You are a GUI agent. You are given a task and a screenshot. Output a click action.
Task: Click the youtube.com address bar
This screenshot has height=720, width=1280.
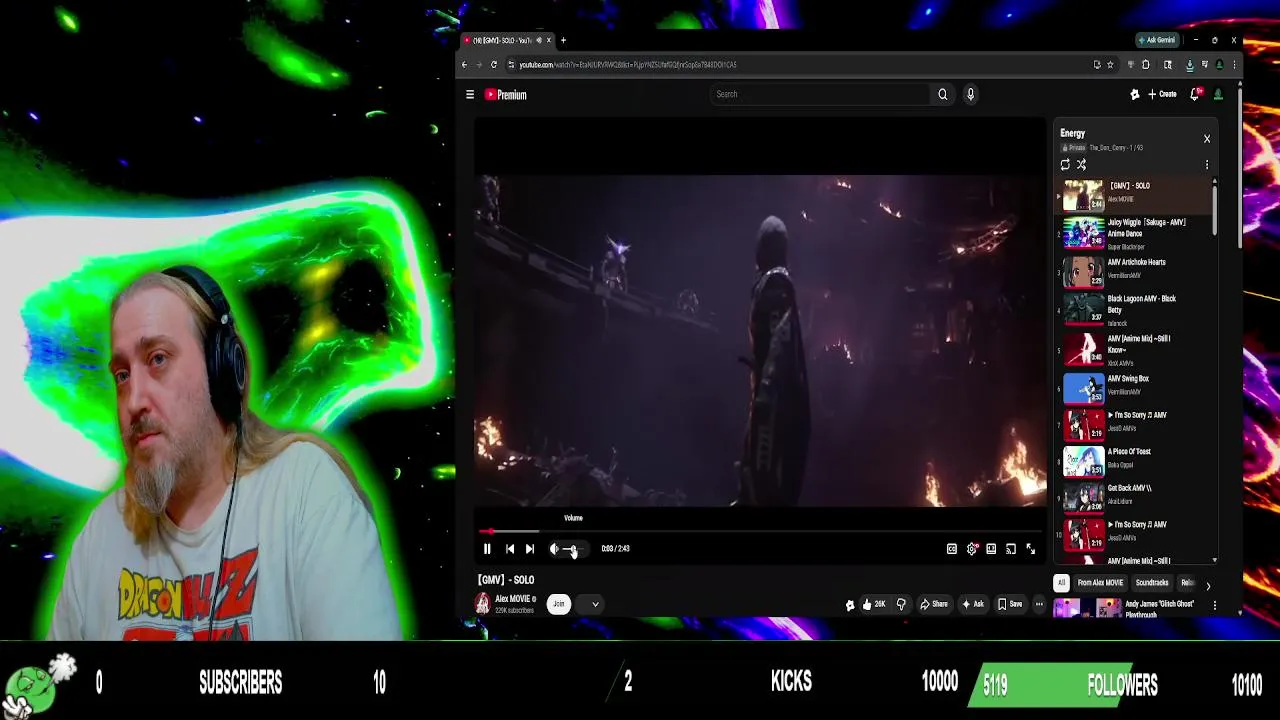[x=800, y=65]
